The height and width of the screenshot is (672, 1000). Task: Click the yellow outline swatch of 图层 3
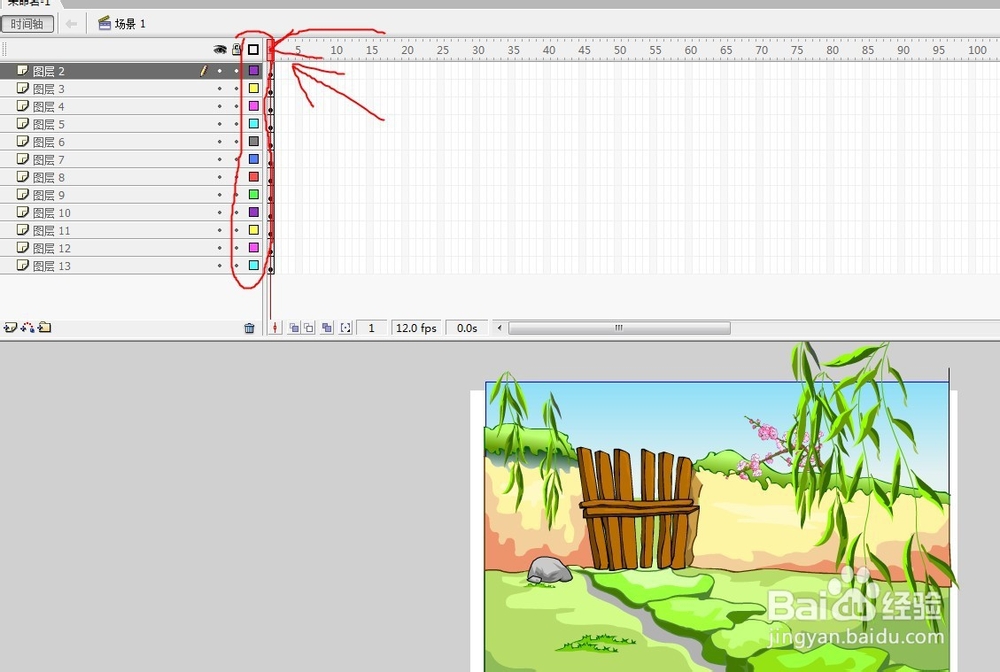point(254,88)
